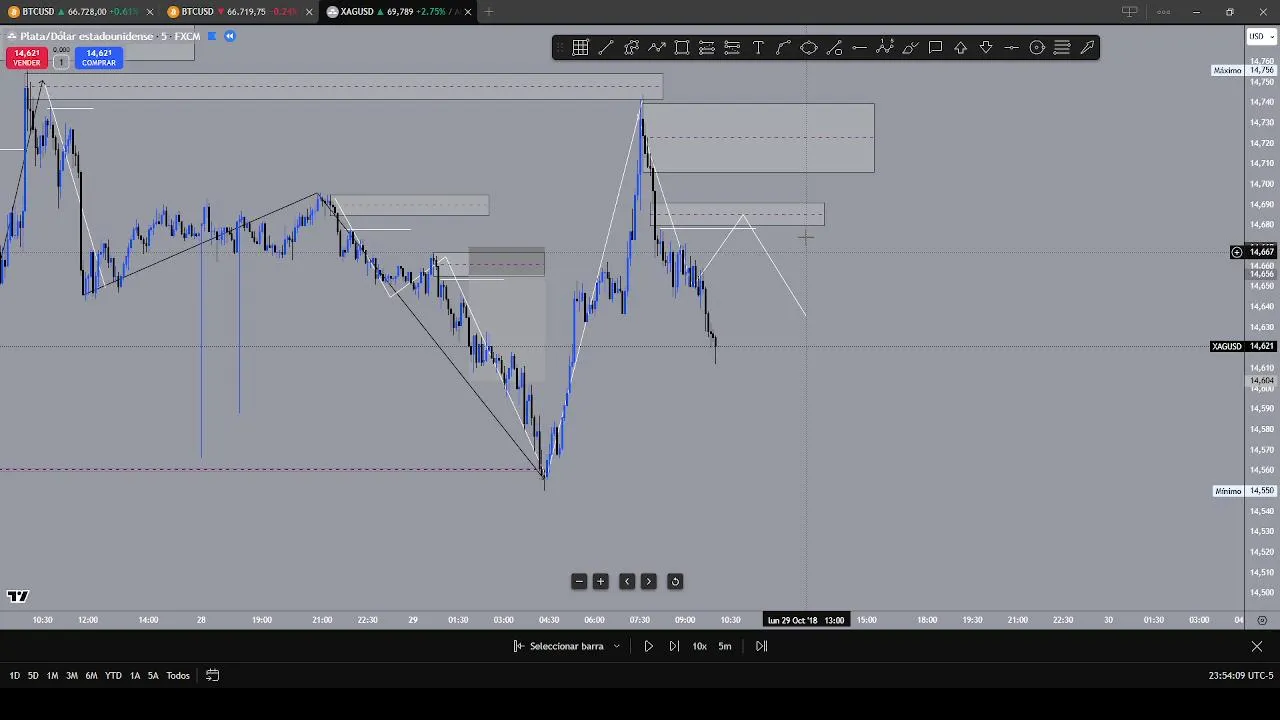Image resolution: width=1280 pixels, height=720 pixels.
Task: Step forward one bar in replay
Action: coord(674,646)
